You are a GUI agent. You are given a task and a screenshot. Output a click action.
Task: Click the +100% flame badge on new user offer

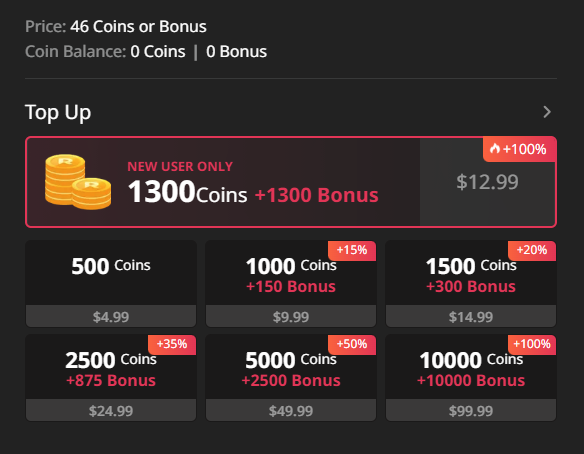coord(520,149)
